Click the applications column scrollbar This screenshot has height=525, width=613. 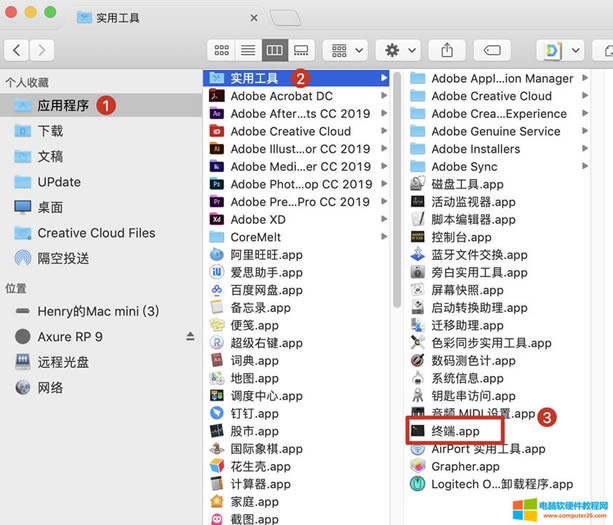(x=397, y=190)
